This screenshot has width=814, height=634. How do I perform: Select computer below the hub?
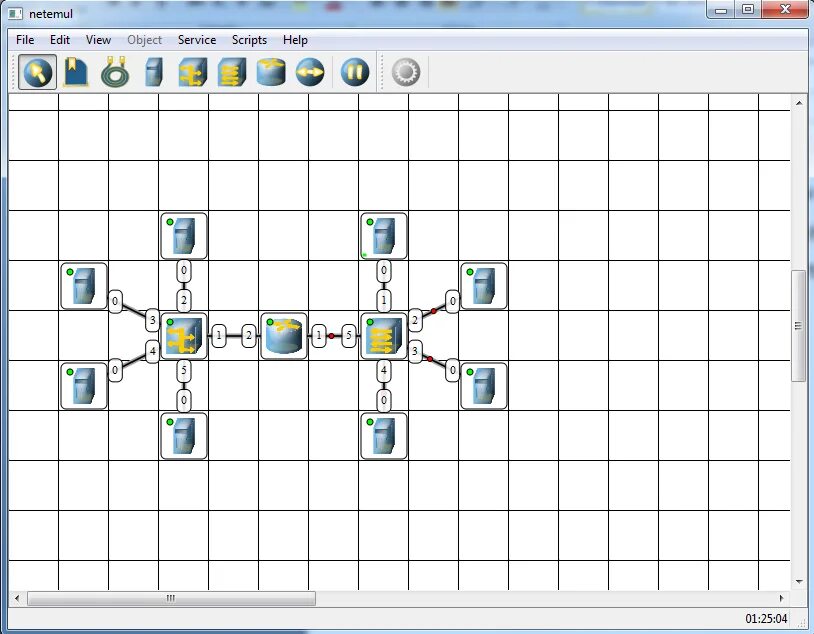[x=184, y=436]
